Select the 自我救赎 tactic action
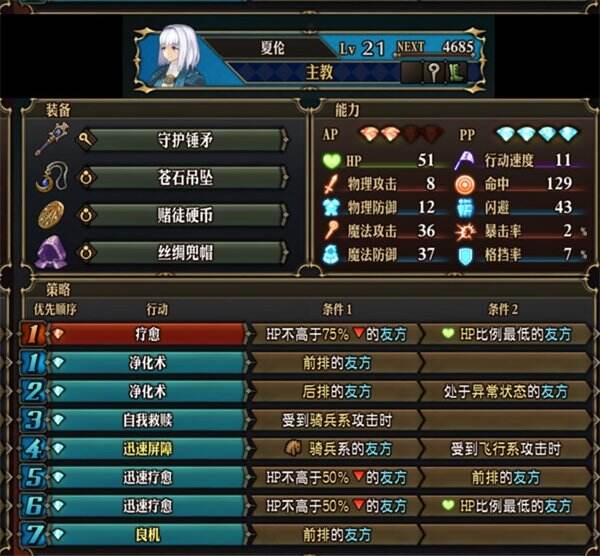Image resolution: width=600 pixels, height=556 pixels. [x=147, y=420]
